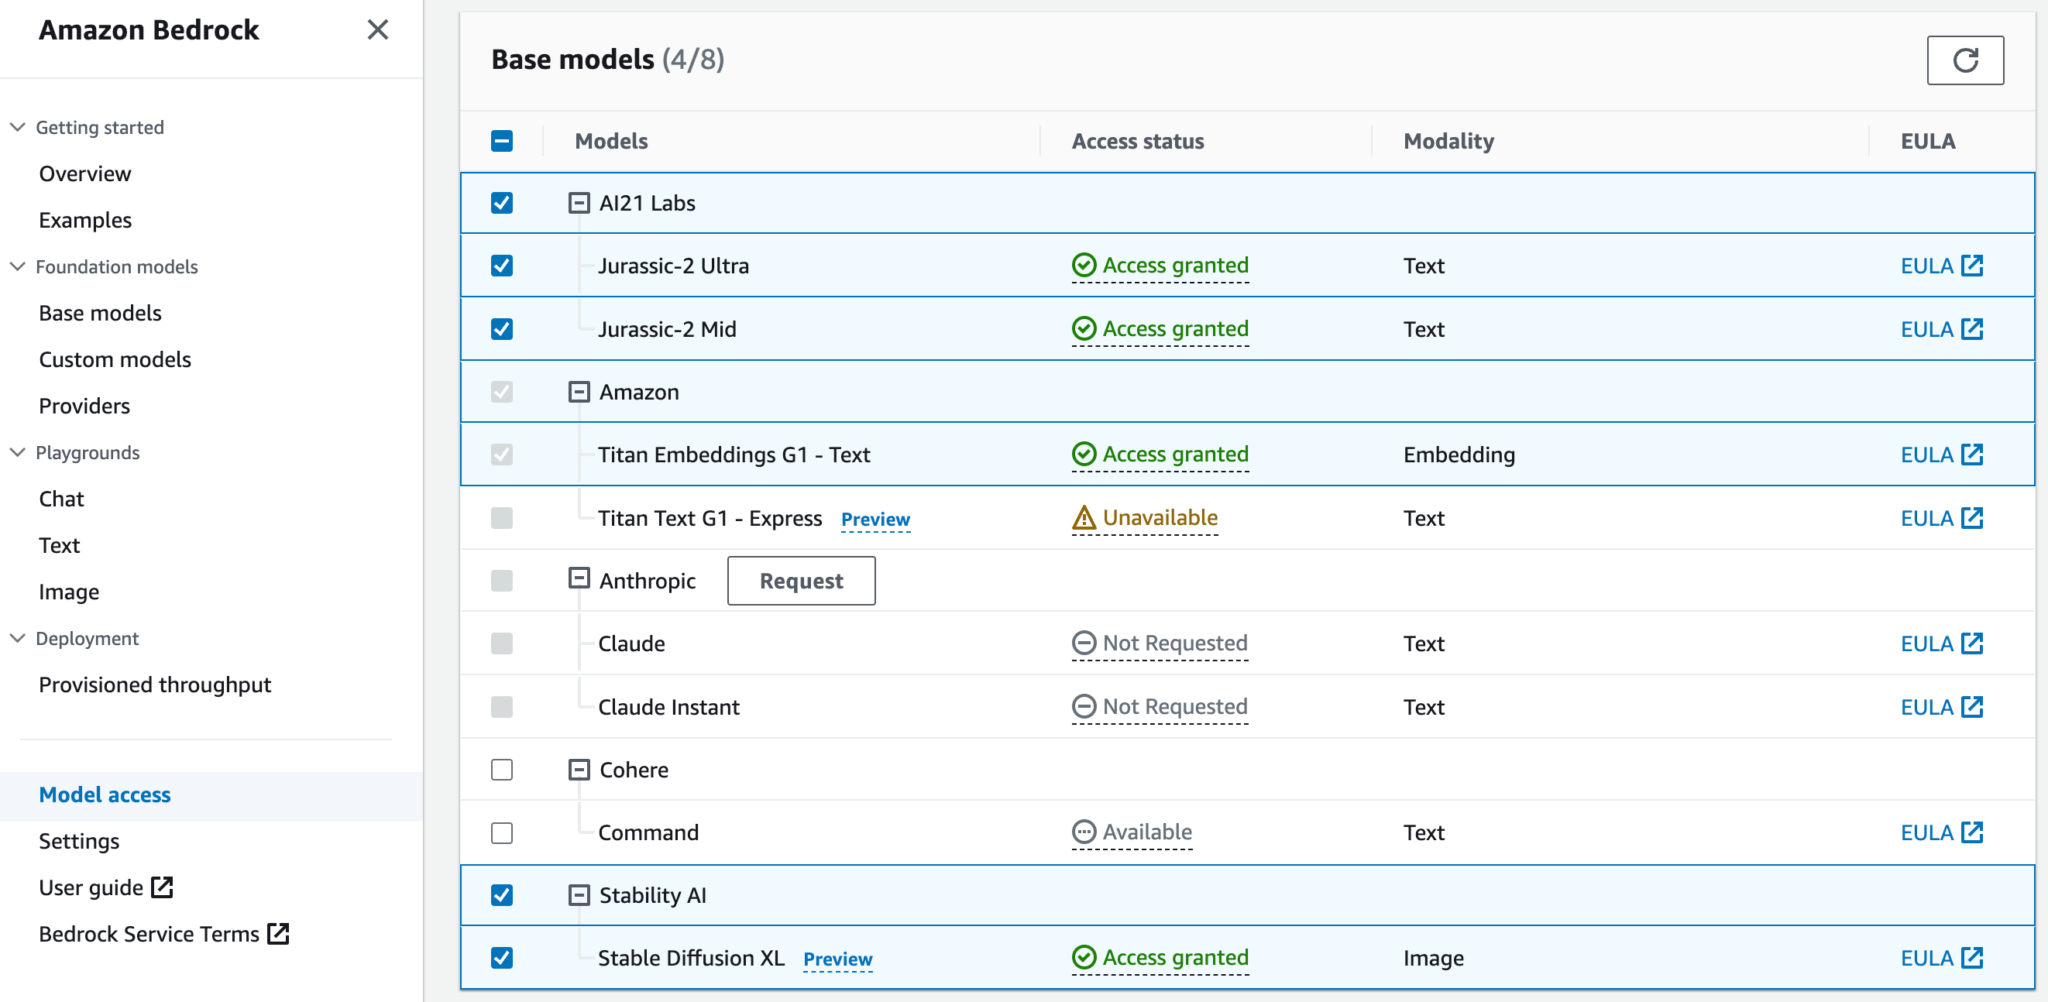Open the EULA external link for Stable Diffusion XL
This screenshot has height=1002, width=2048.
1941,958
